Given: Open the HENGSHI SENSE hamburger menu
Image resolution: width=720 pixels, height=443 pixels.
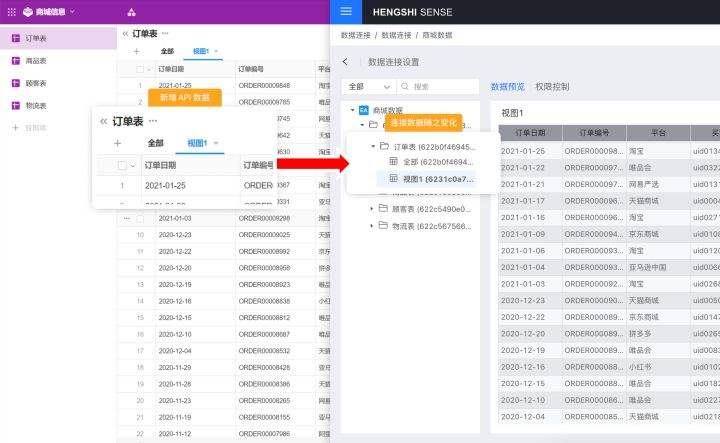Looking at the screenshot, I should (x=345, y=12).
